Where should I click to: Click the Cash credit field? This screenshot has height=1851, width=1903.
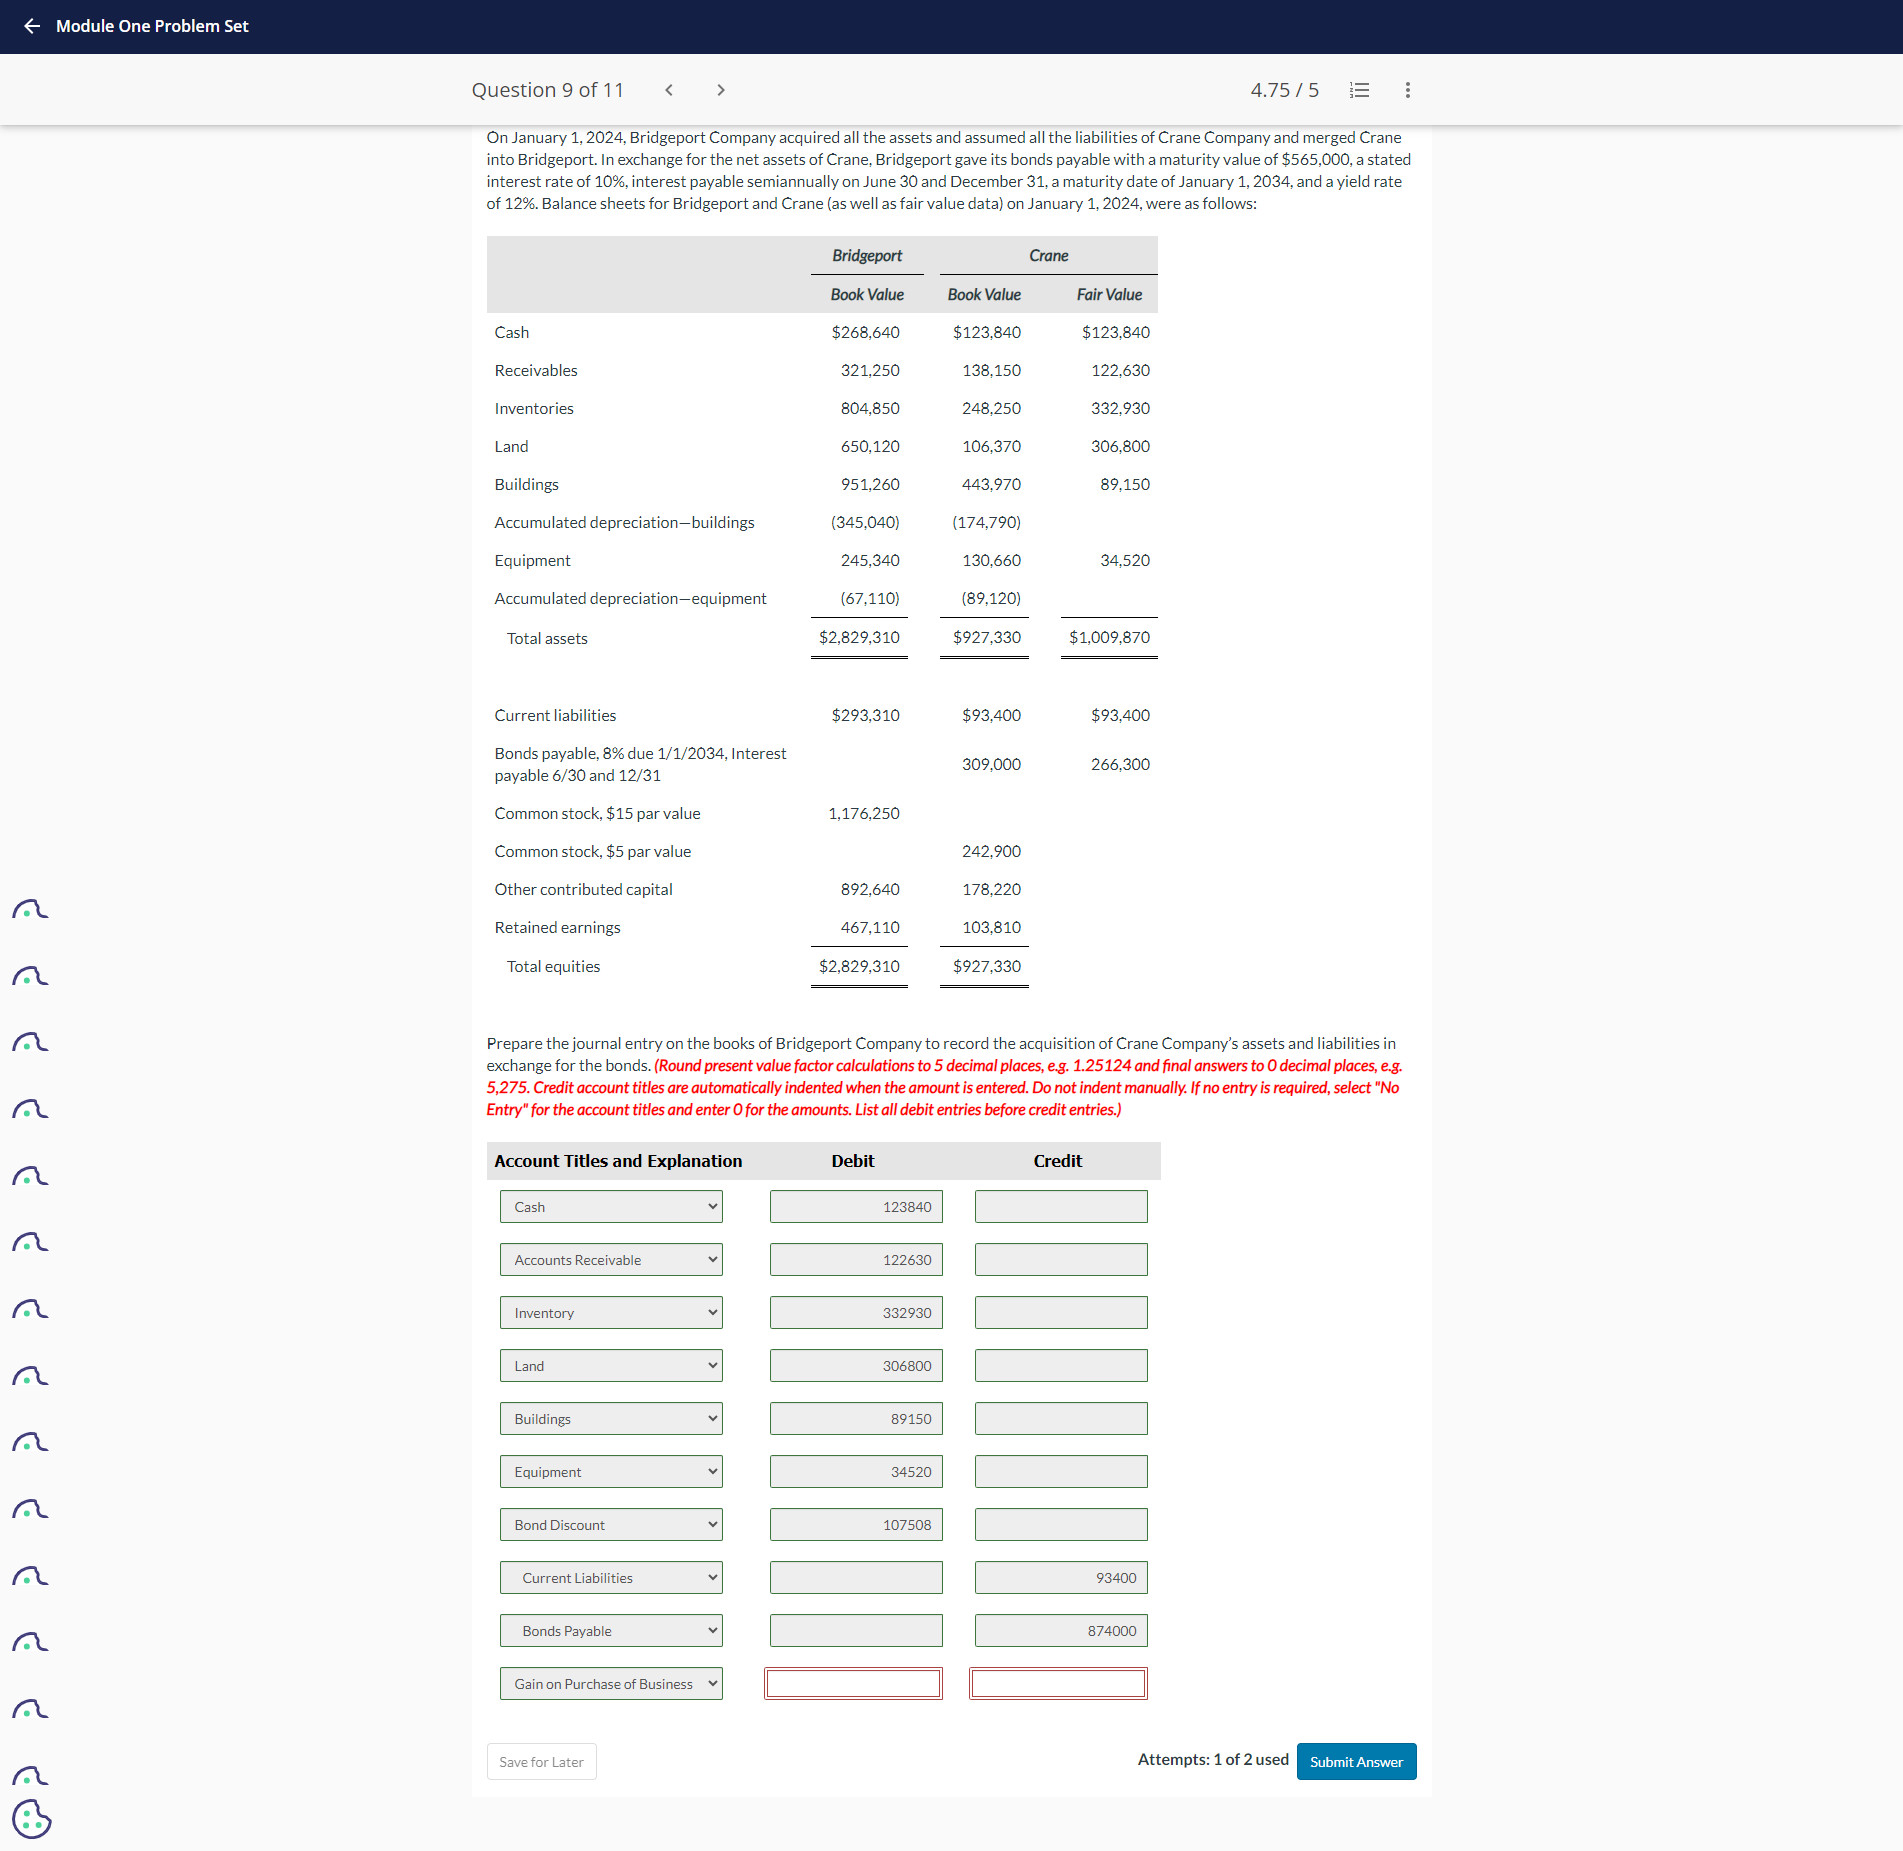click(x=1061, y=1207)
